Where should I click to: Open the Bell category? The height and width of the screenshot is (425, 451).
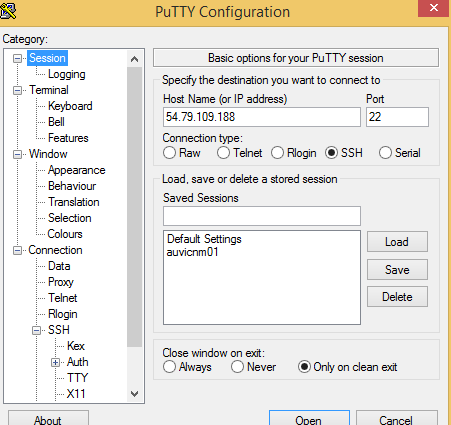click(56, 122)
